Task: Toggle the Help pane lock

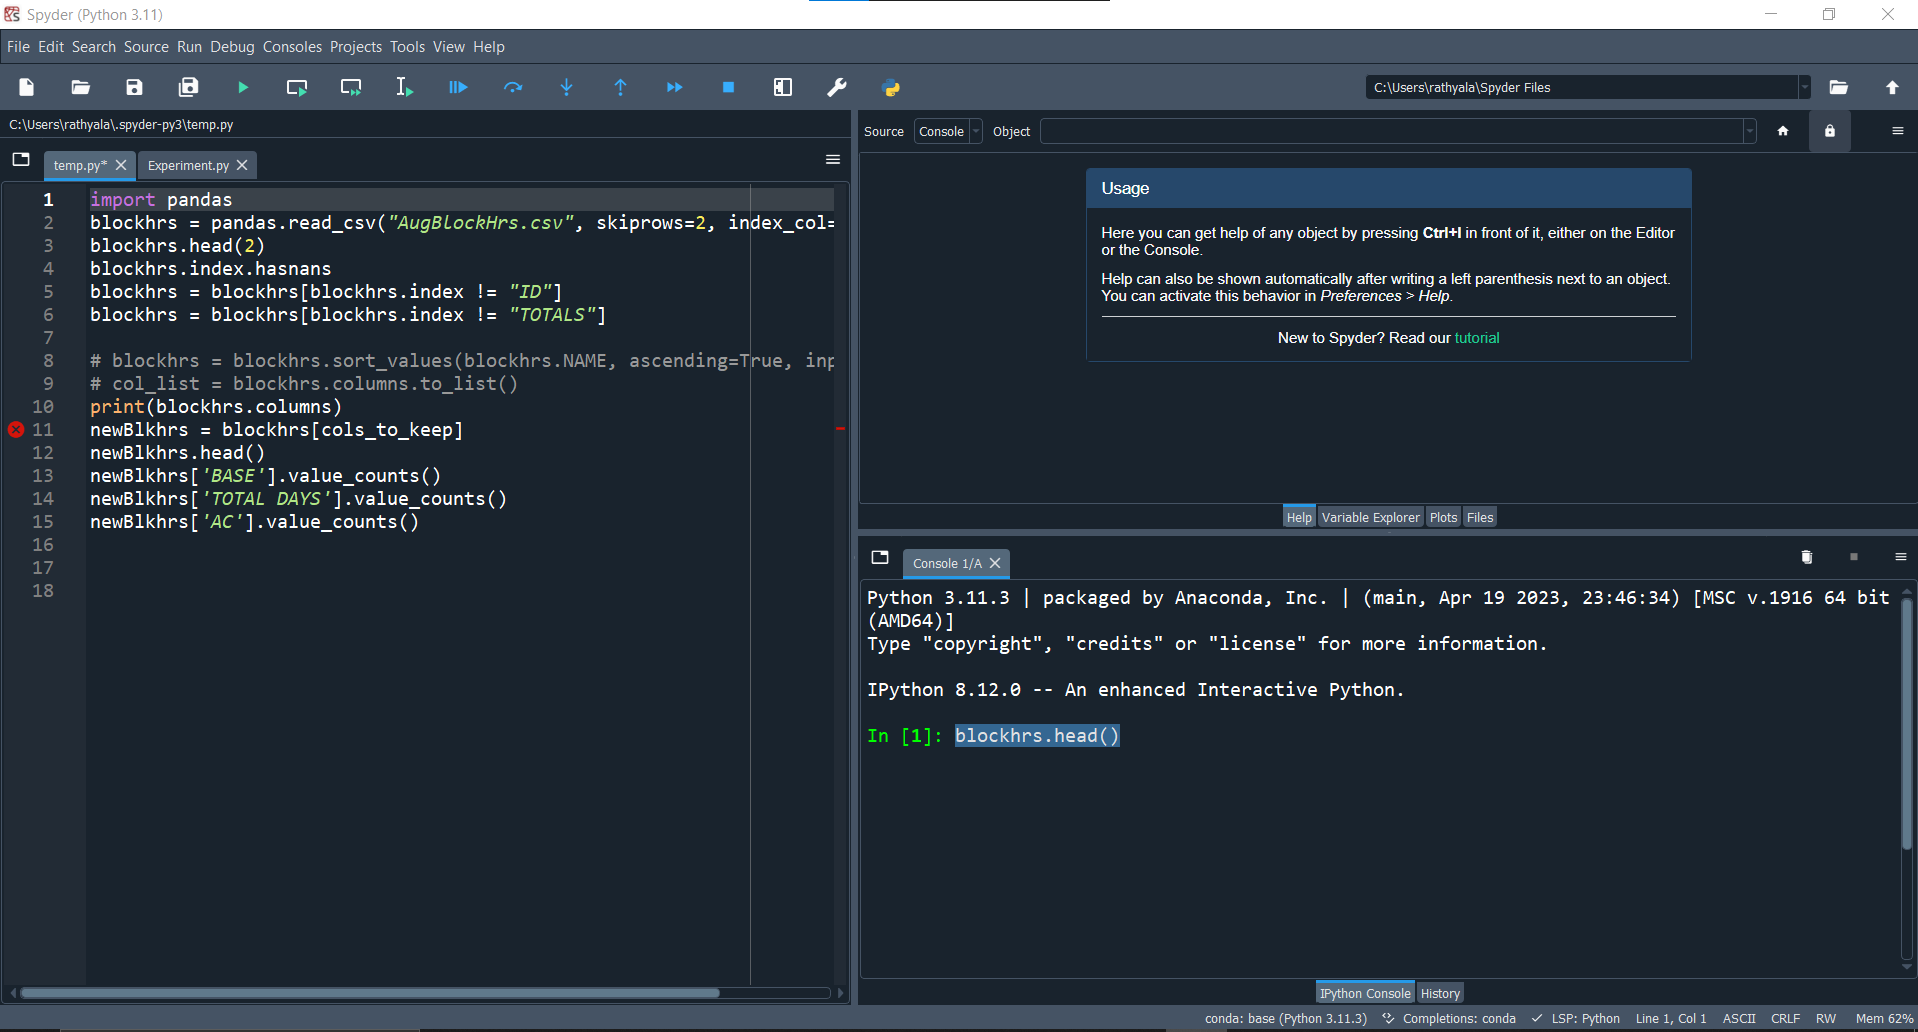Action: click(1829, 131)
